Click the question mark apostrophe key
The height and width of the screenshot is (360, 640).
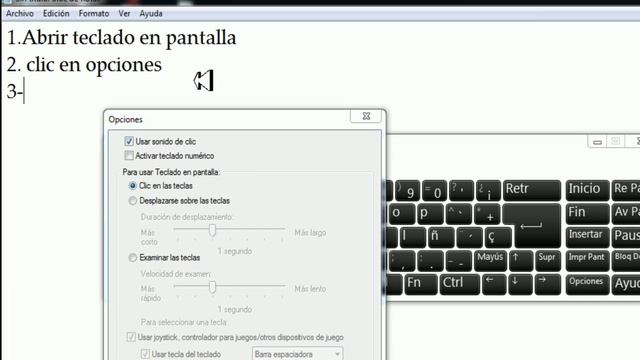click(x=461, y=190)
